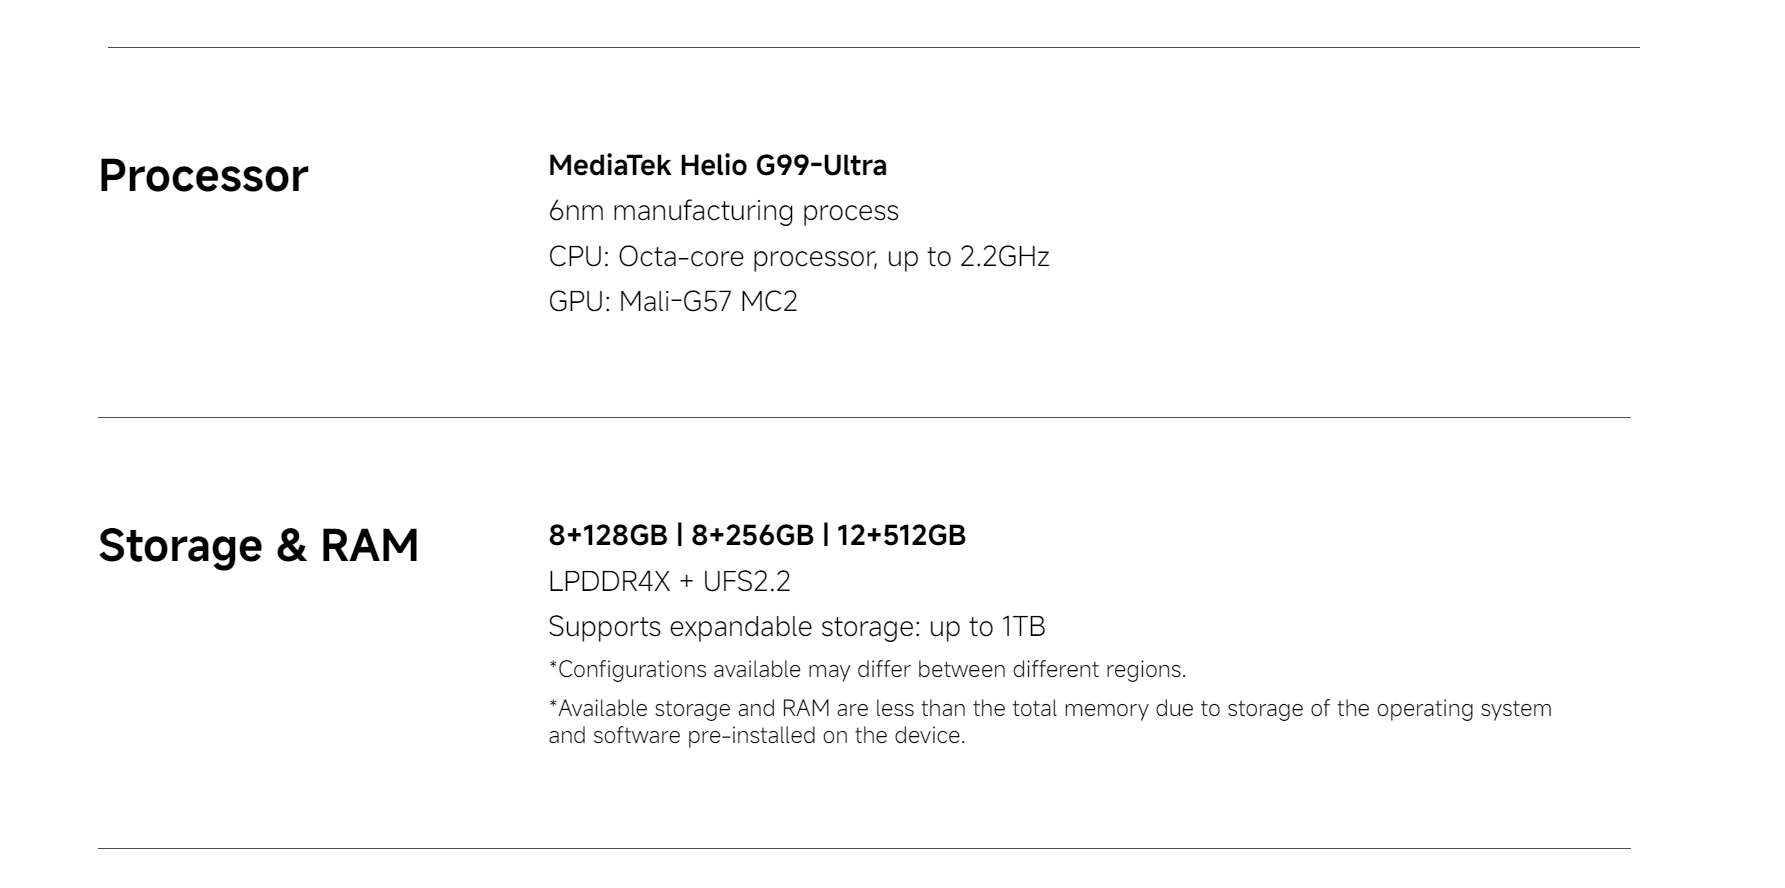This screenshot has width=1785, height=888.
Task: Click the divider line below Storage section
Action: pyautogui.click(x=864, y=848)
